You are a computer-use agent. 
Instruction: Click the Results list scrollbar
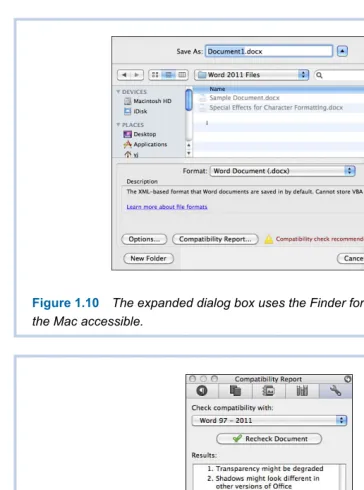click(342, 477)
